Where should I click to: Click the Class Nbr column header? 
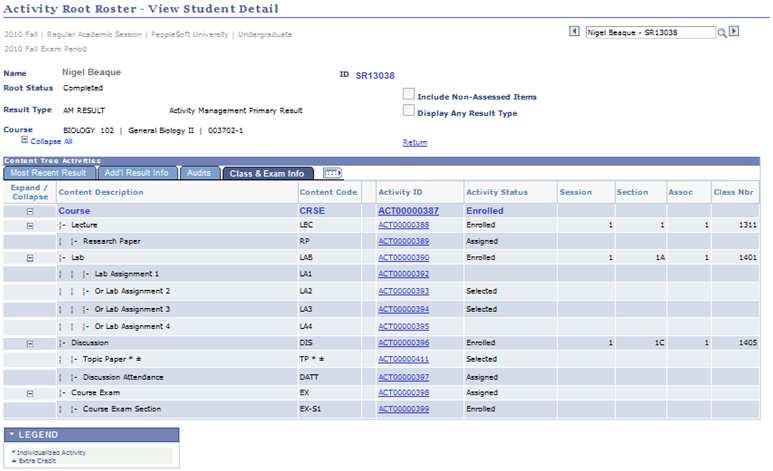tap(734, 192)
